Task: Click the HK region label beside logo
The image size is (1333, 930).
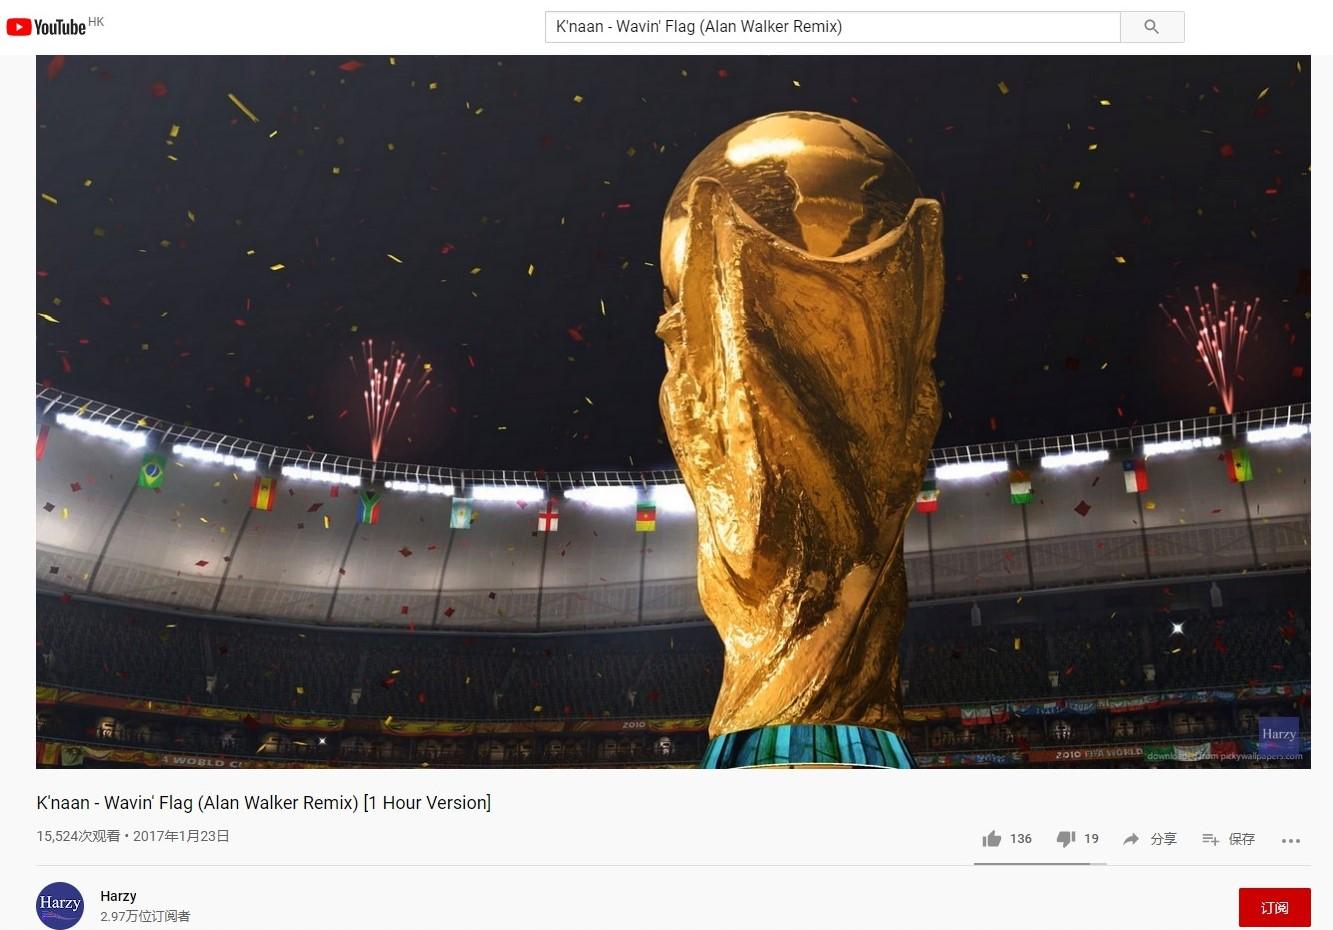Action: (96, 21)
